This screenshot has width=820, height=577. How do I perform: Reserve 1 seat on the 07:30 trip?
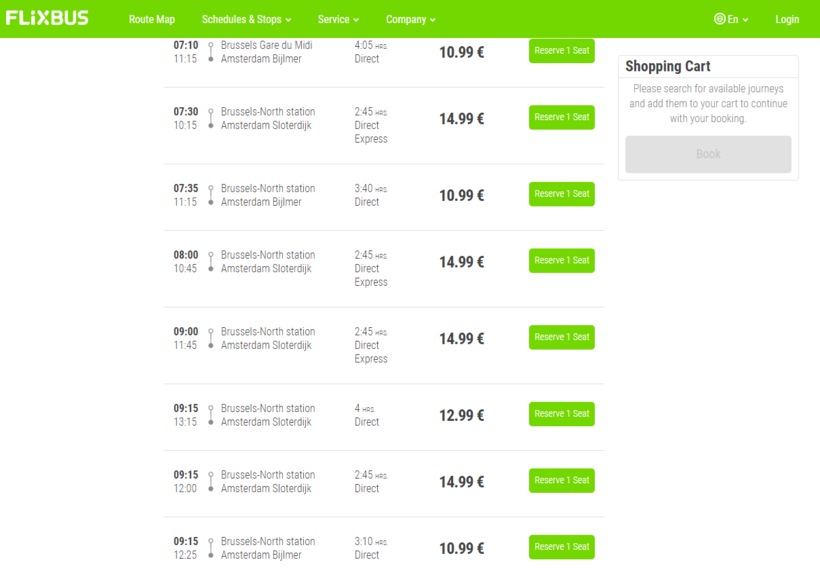tap(562, 117)
